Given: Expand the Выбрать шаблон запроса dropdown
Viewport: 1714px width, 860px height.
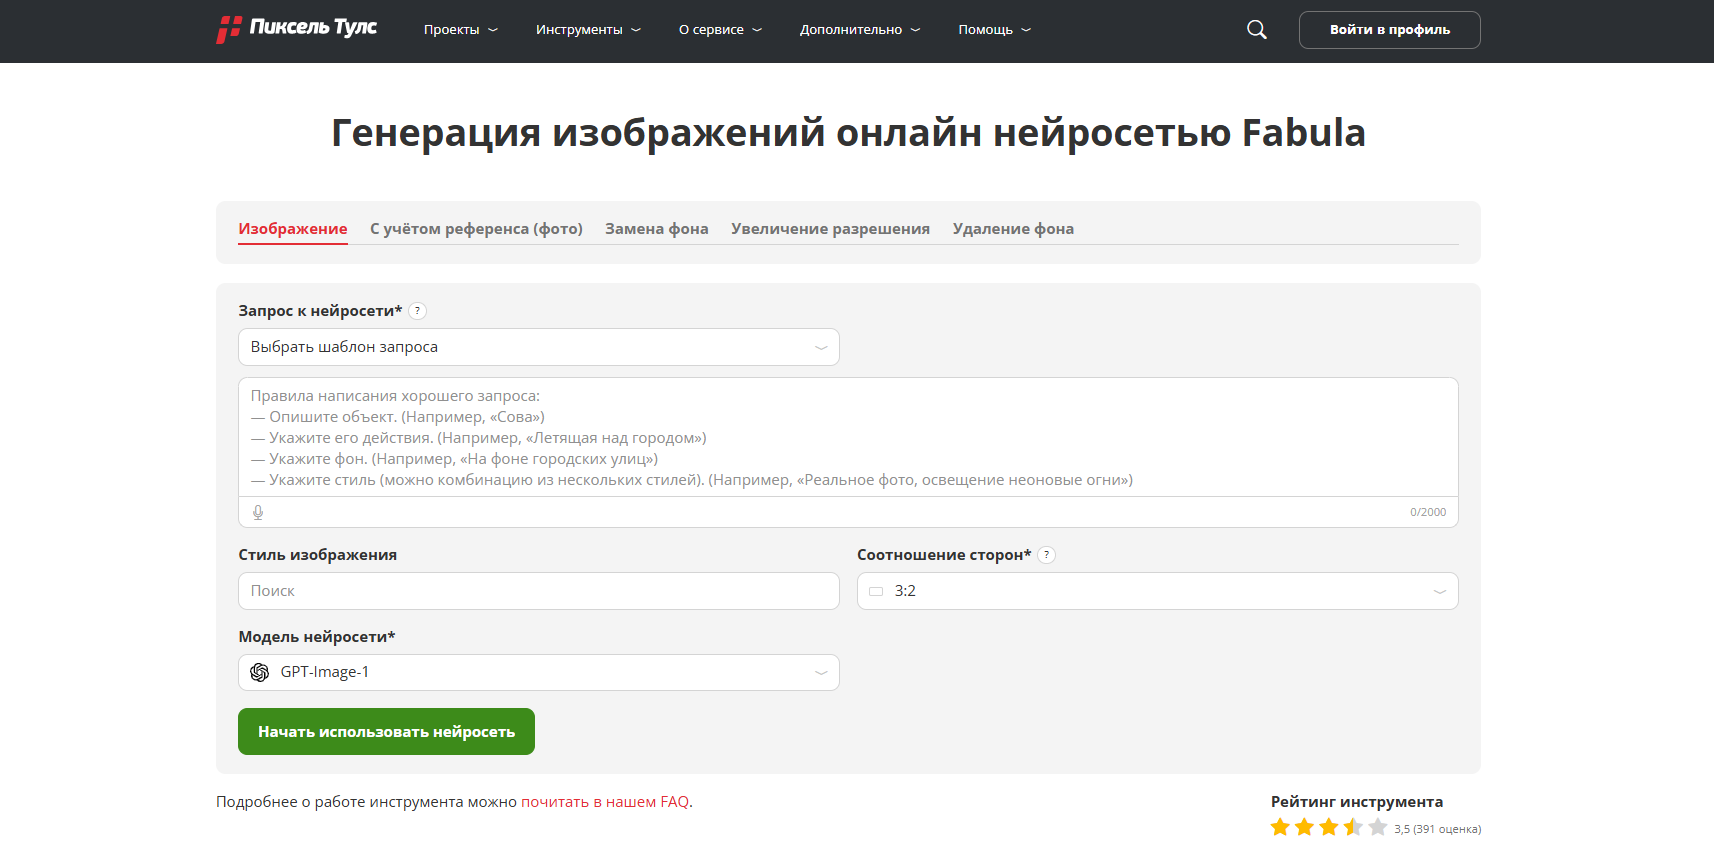Looking at the screenshot, I should [538, 347].
